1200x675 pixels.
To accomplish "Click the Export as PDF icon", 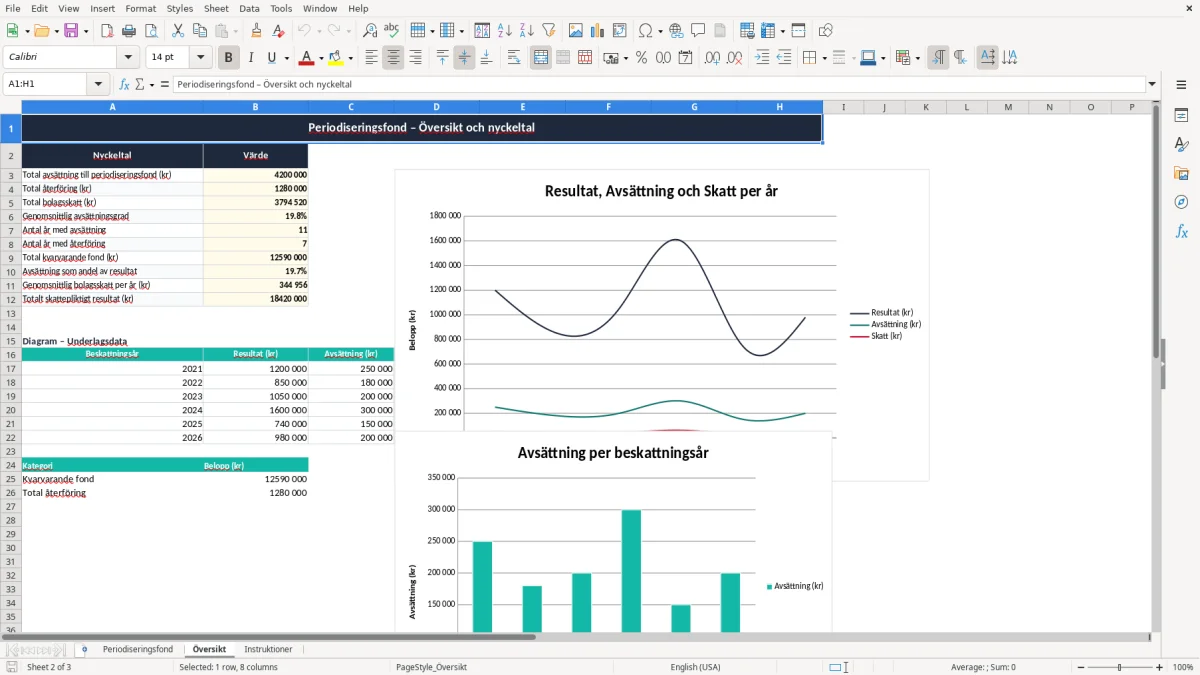I will 107,31.
